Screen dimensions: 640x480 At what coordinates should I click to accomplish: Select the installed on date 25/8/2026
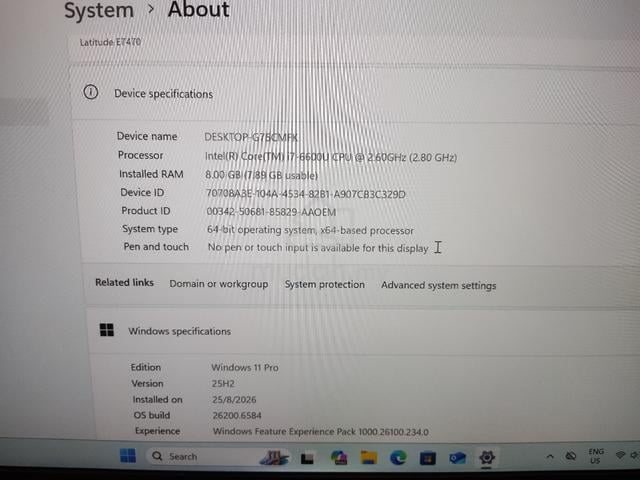234,400
